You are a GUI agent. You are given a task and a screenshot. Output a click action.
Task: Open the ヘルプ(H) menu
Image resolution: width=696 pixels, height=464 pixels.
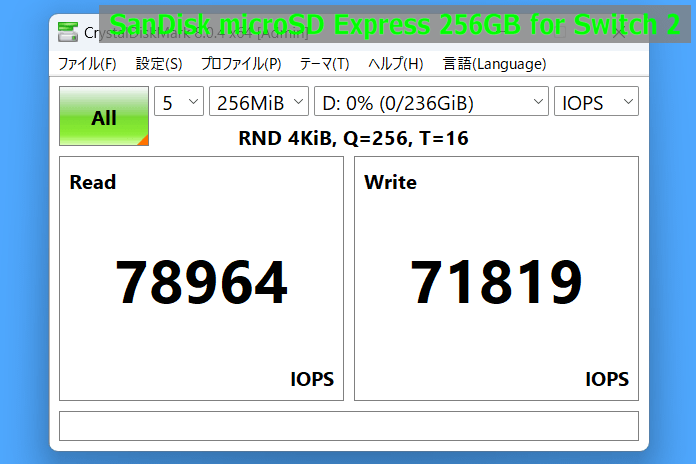pos(396,64)
